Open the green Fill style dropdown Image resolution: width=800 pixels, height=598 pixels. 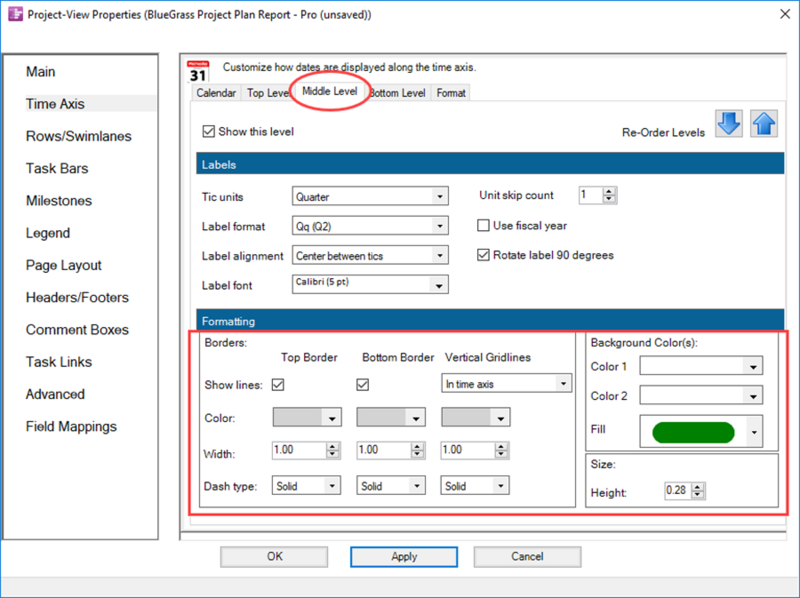pos(701,432)
